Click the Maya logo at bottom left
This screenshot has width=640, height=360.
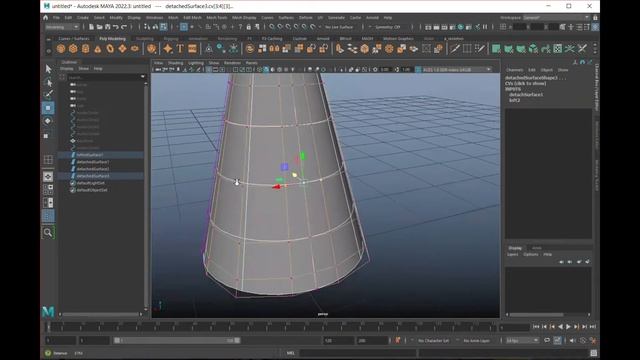(x=48, y=311)
